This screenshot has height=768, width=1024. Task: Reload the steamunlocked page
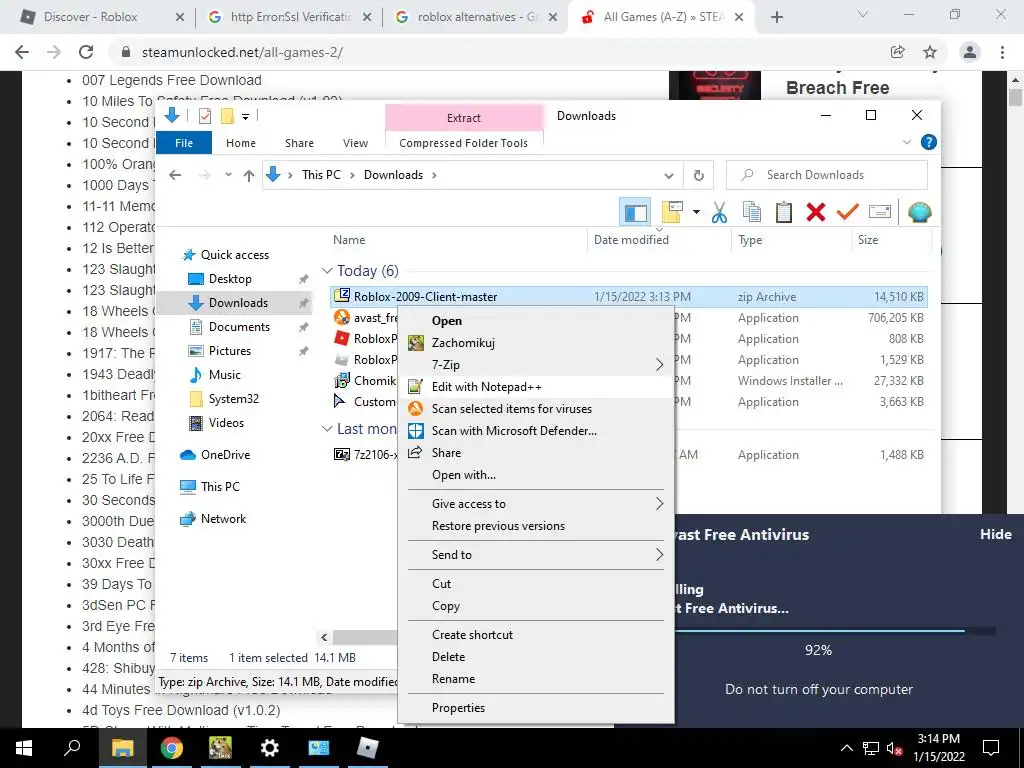[x=86, y=52]
